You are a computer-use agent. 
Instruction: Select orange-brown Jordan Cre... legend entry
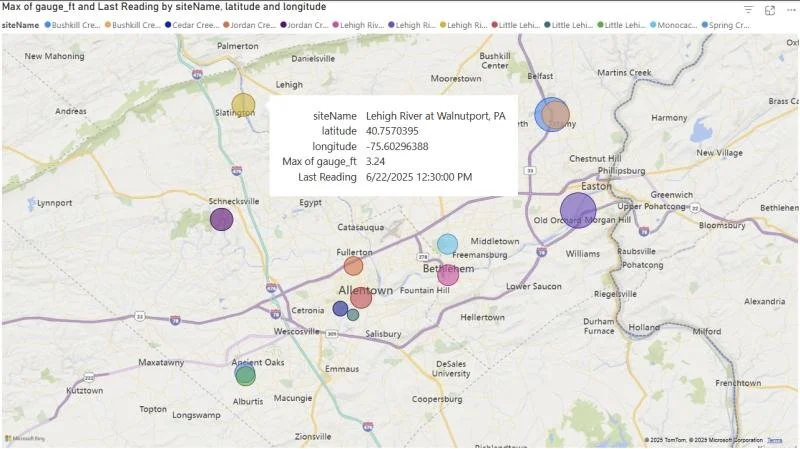pyautogui.click(x=250, y=24)
